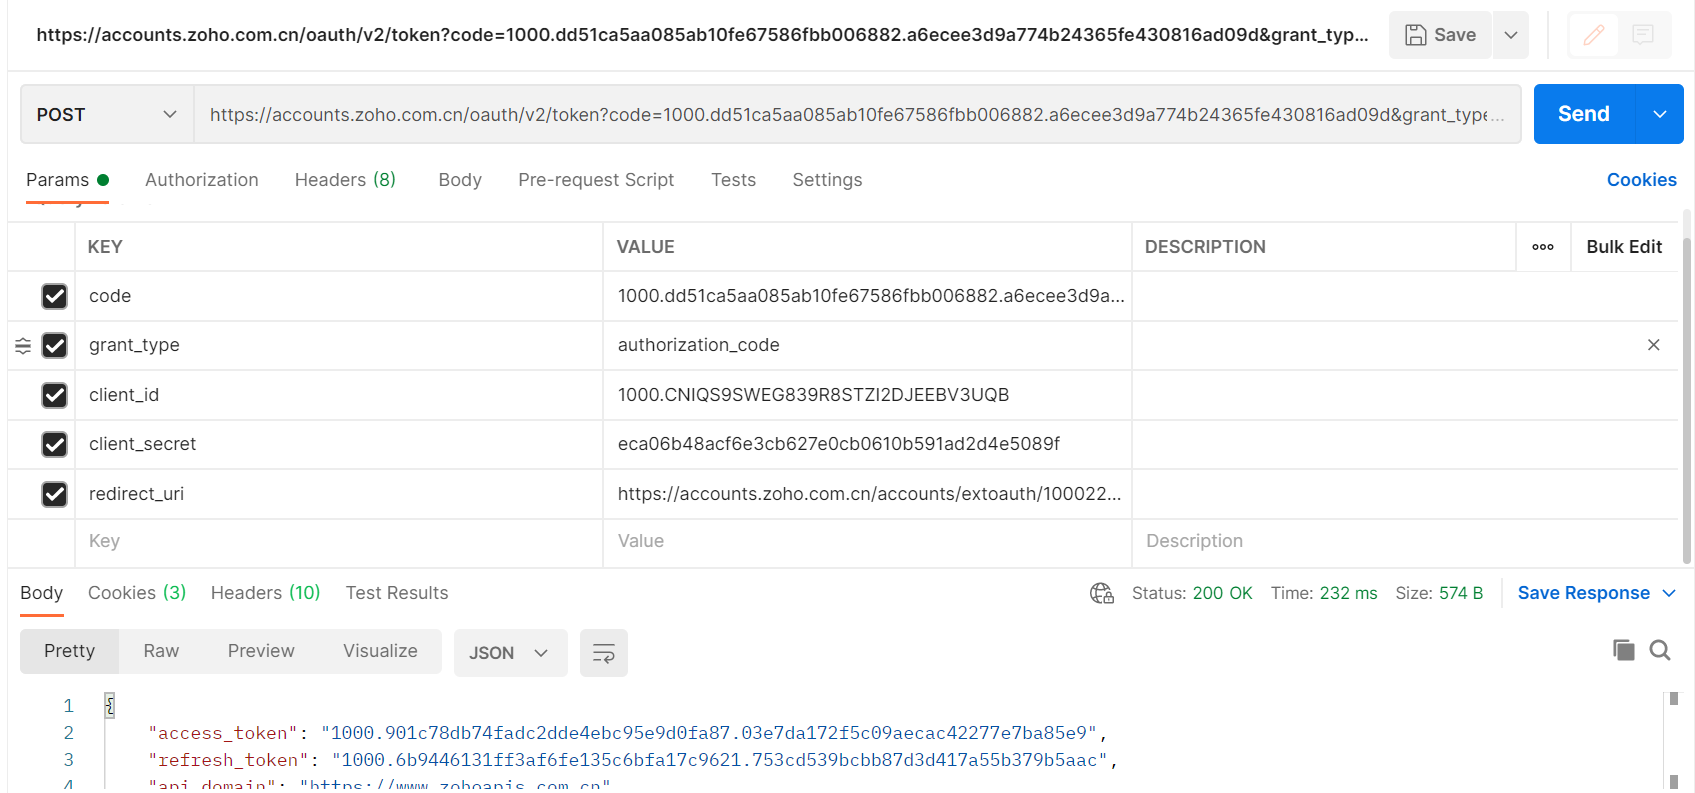Open the Save options dropdown arrow
The width and height of the screenshot is (1695, 793).
[x=1511, y=35]
